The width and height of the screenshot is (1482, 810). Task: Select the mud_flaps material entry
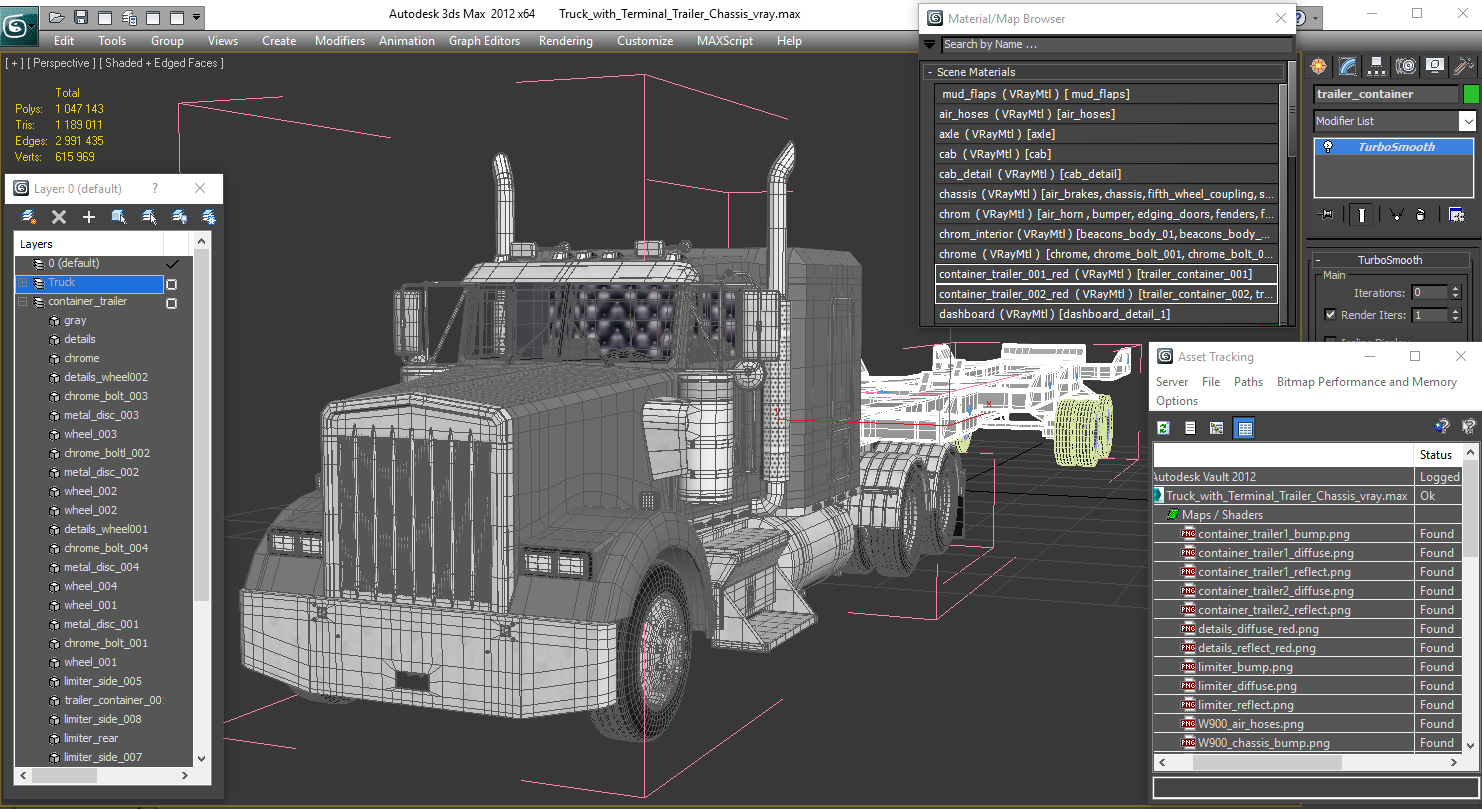tap(1107, 94)
